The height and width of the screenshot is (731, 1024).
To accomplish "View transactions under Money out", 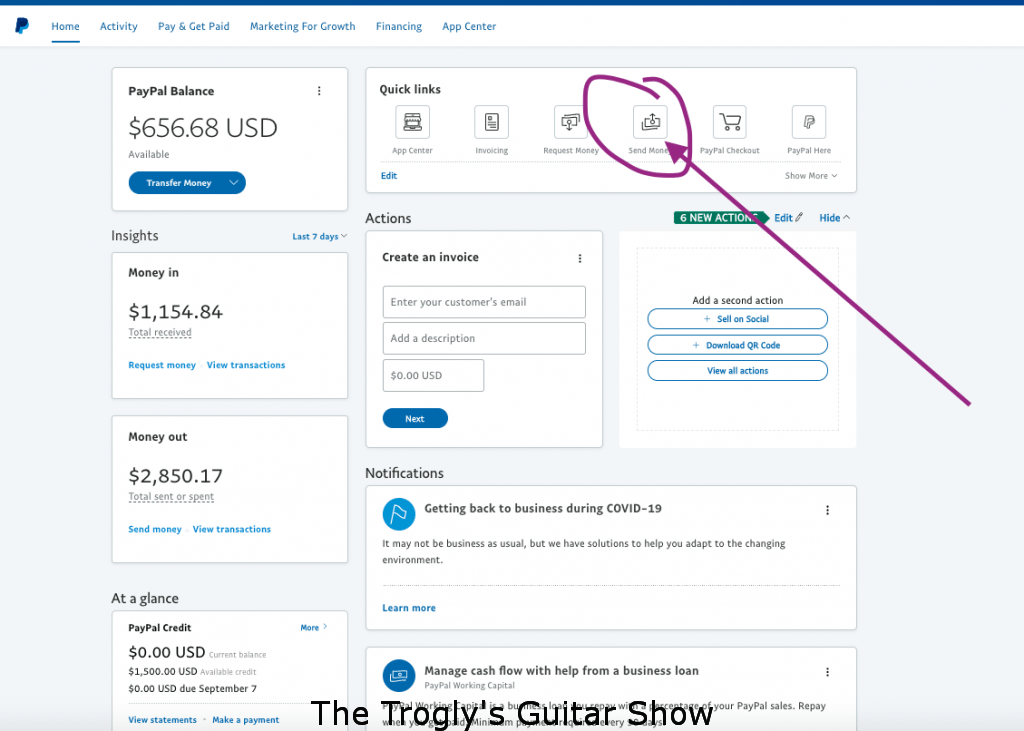I will click(x=231, y=529).
